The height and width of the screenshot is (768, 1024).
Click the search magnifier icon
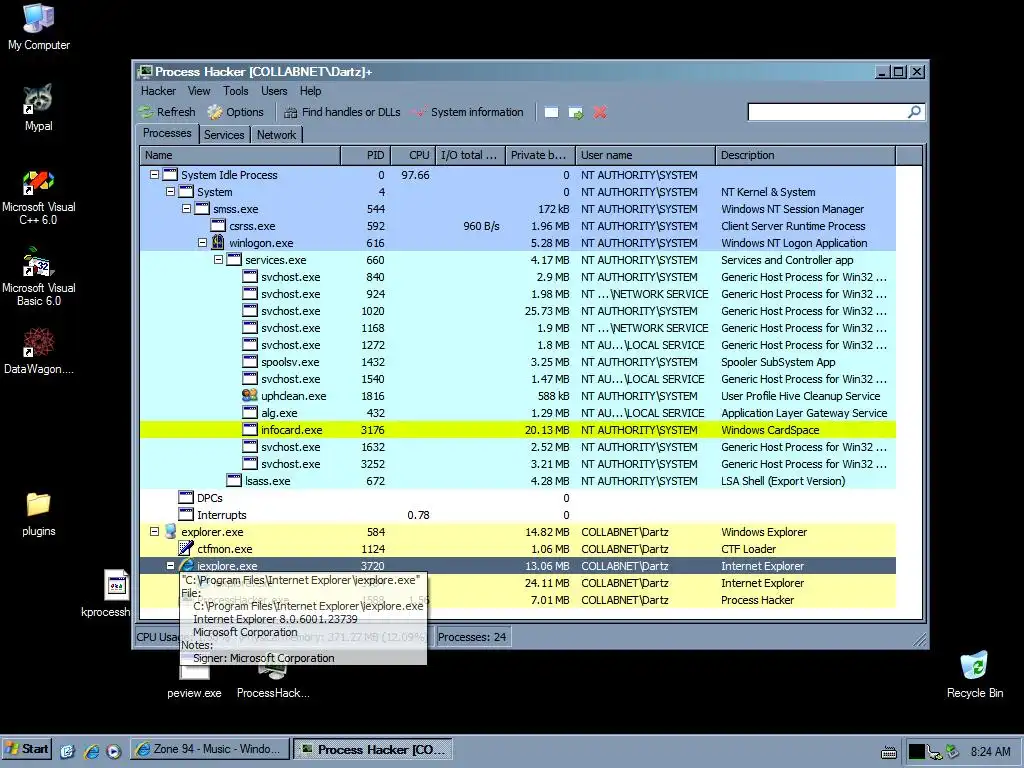pyautogui.click(x=915, y=112)
